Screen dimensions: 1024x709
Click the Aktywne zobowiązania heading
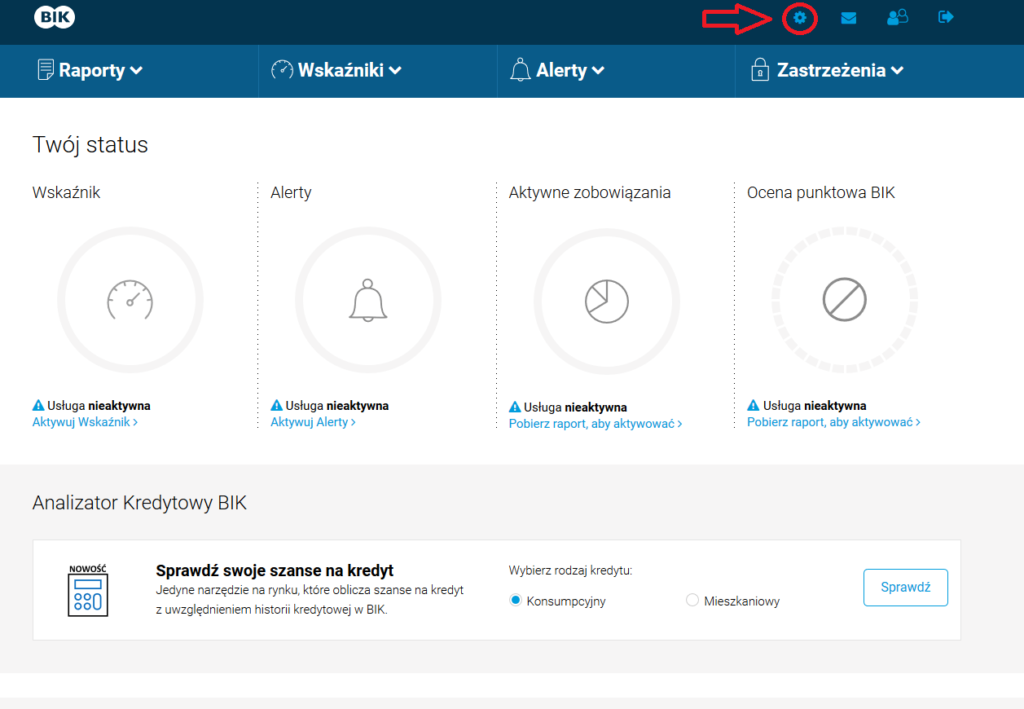point(589,193)
